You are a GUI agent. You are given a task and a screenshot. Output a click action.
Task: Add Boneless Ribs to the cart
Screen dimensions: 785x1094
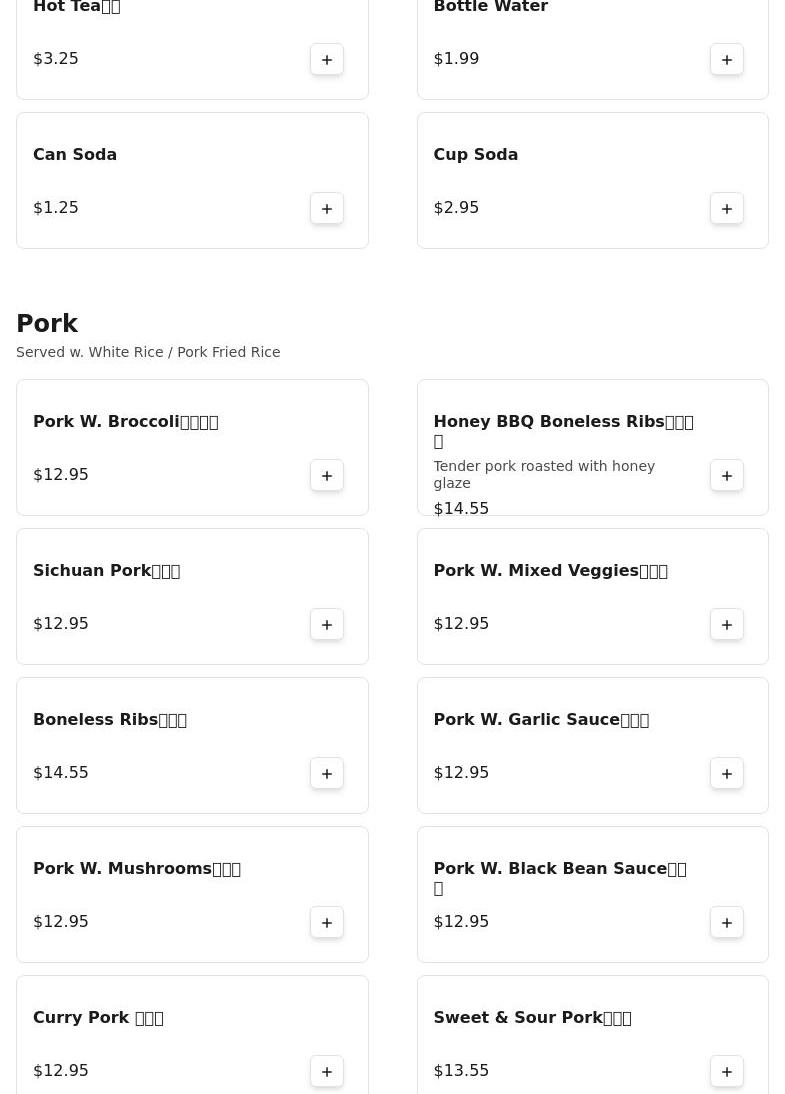click(327, 774)
